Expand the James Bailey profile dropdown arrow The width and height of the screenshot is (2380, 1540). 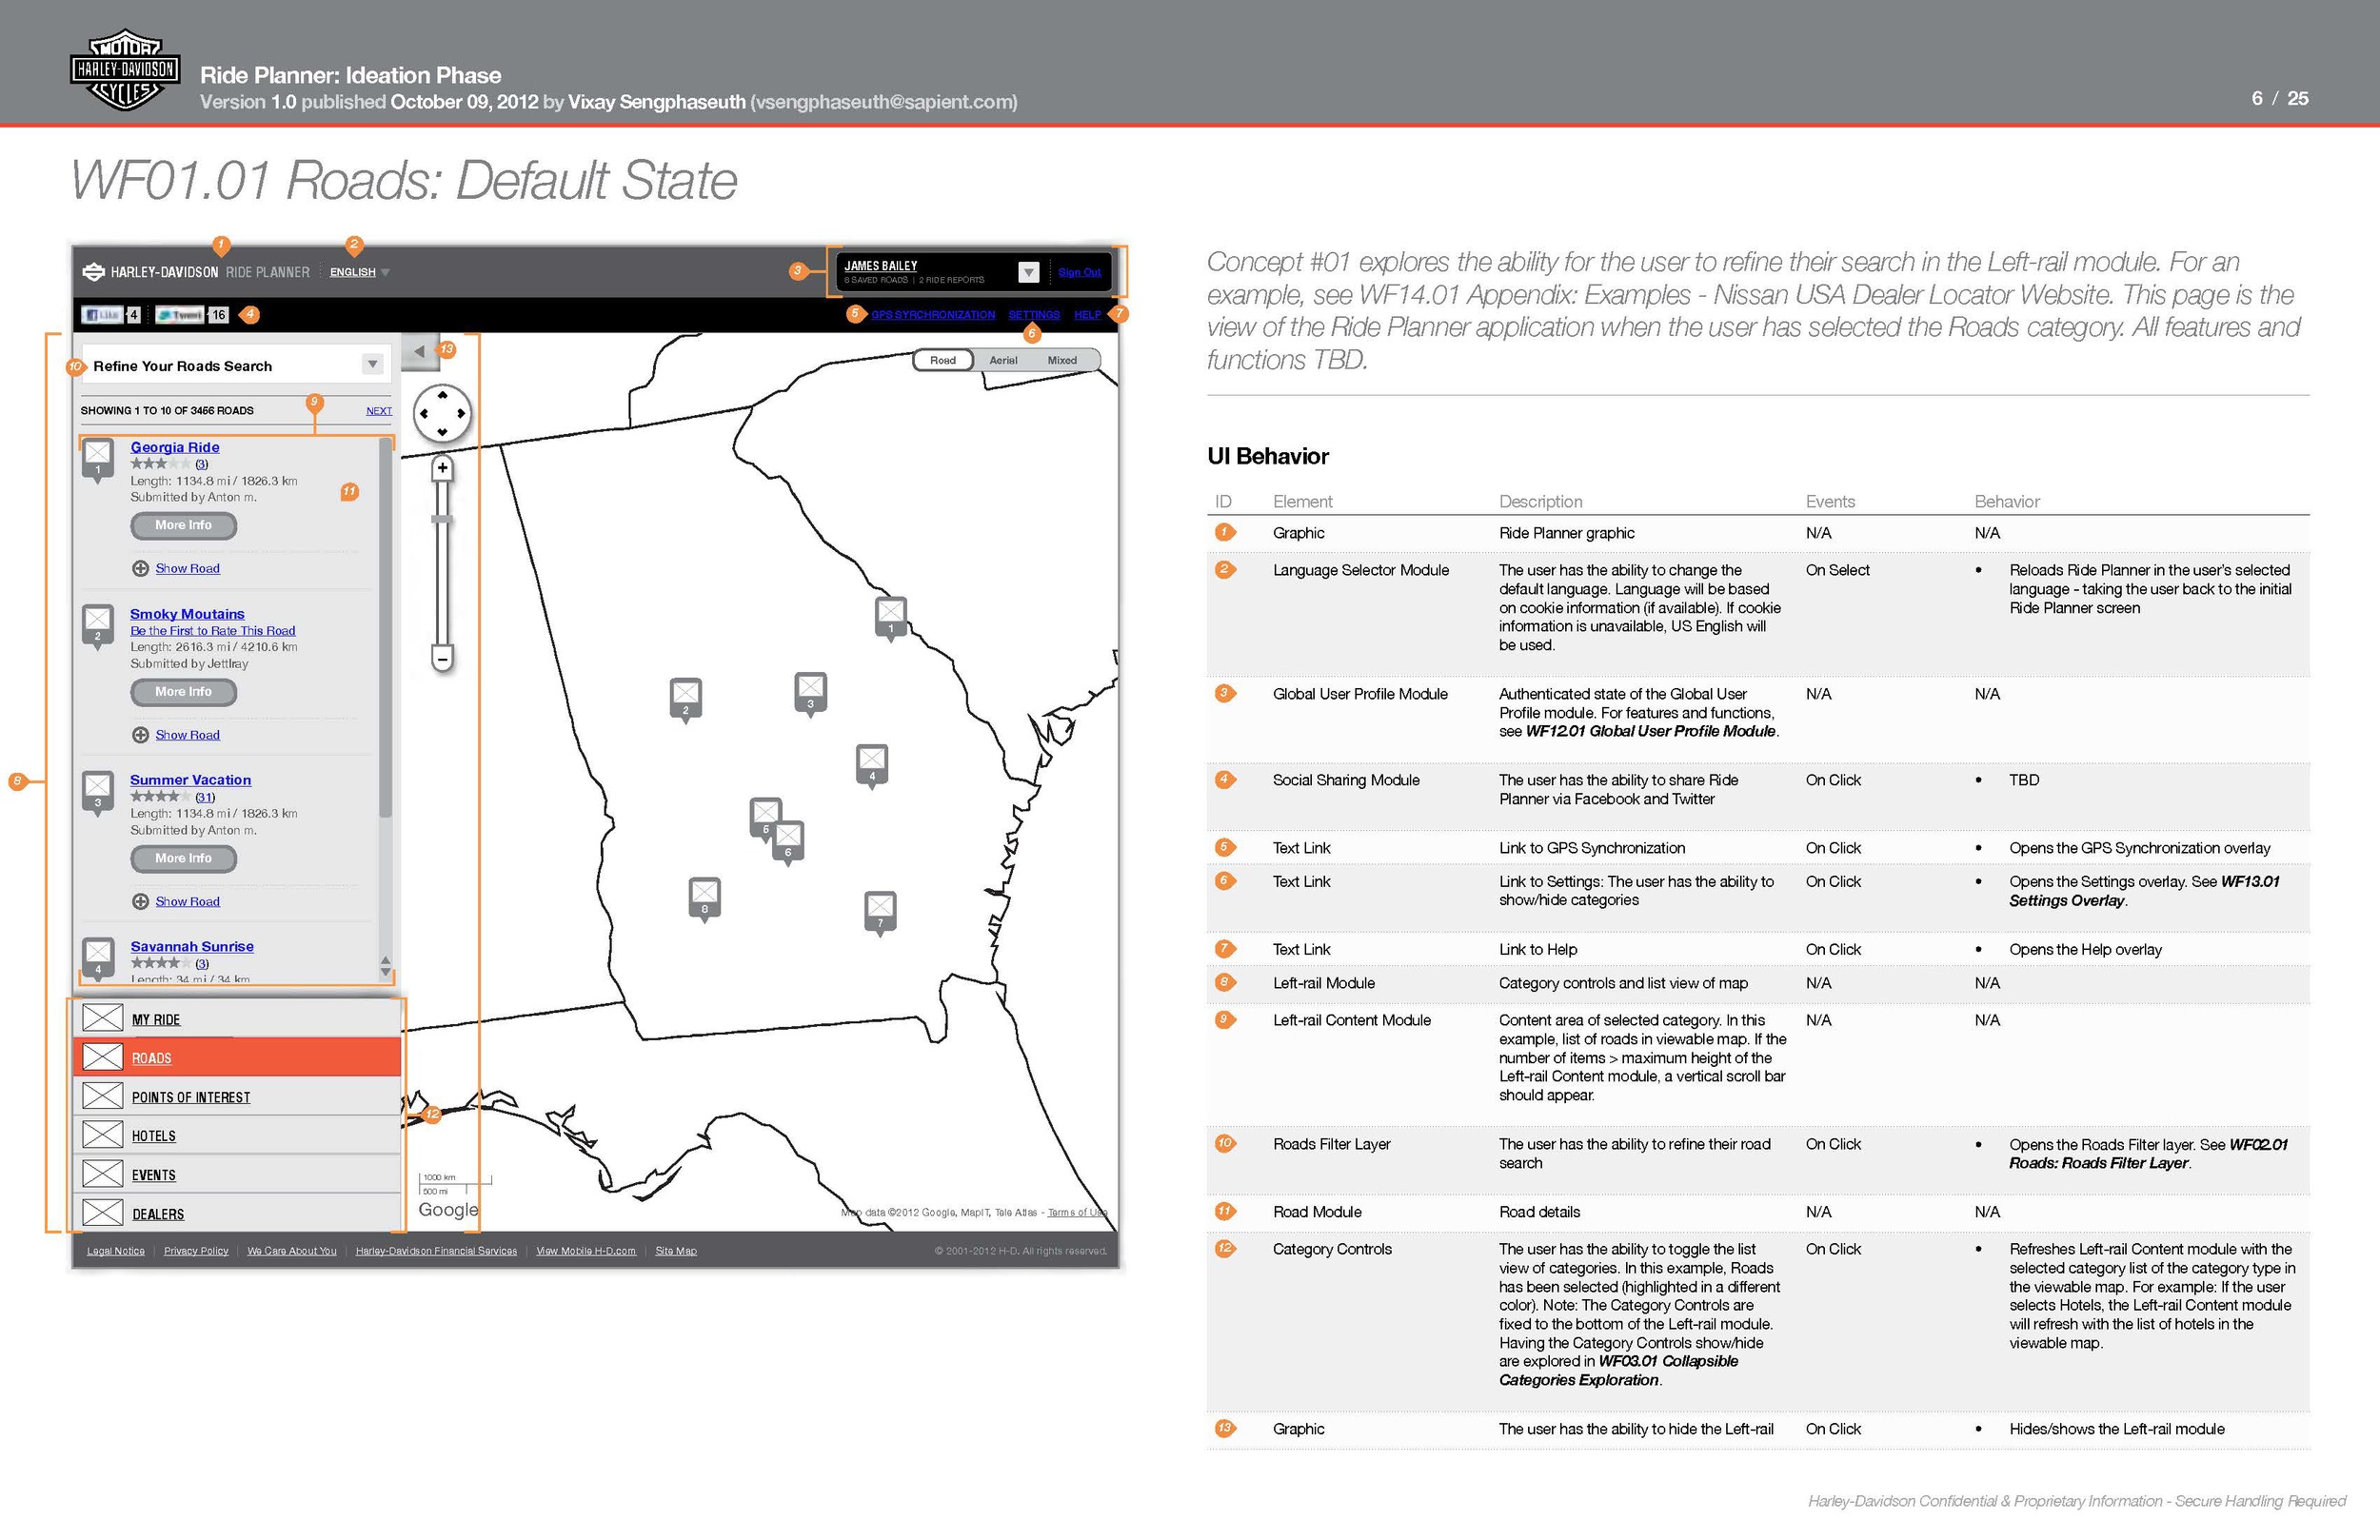(1028, 272)
